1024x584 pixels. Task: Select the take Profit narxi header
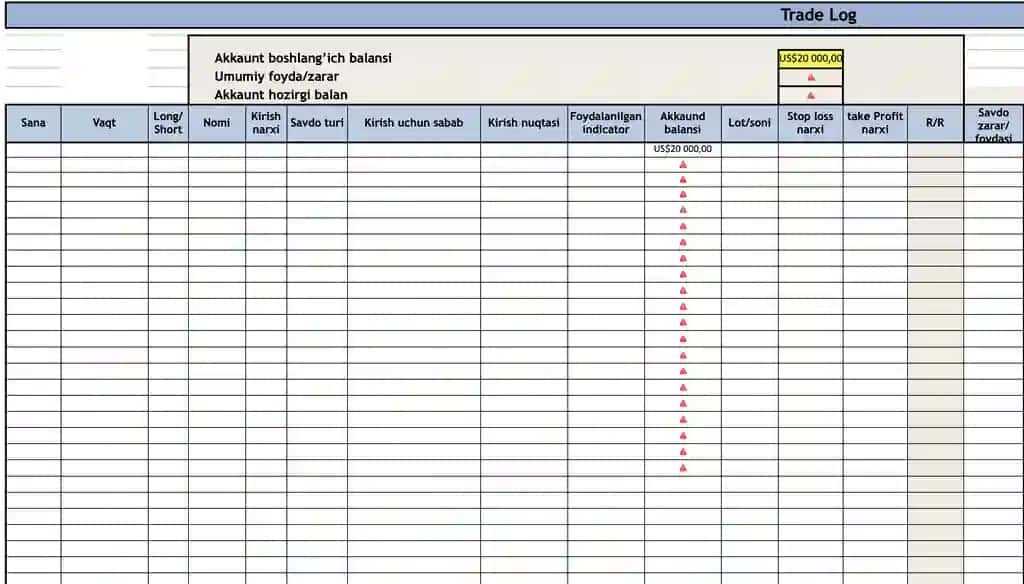click(x=875, y=123)
